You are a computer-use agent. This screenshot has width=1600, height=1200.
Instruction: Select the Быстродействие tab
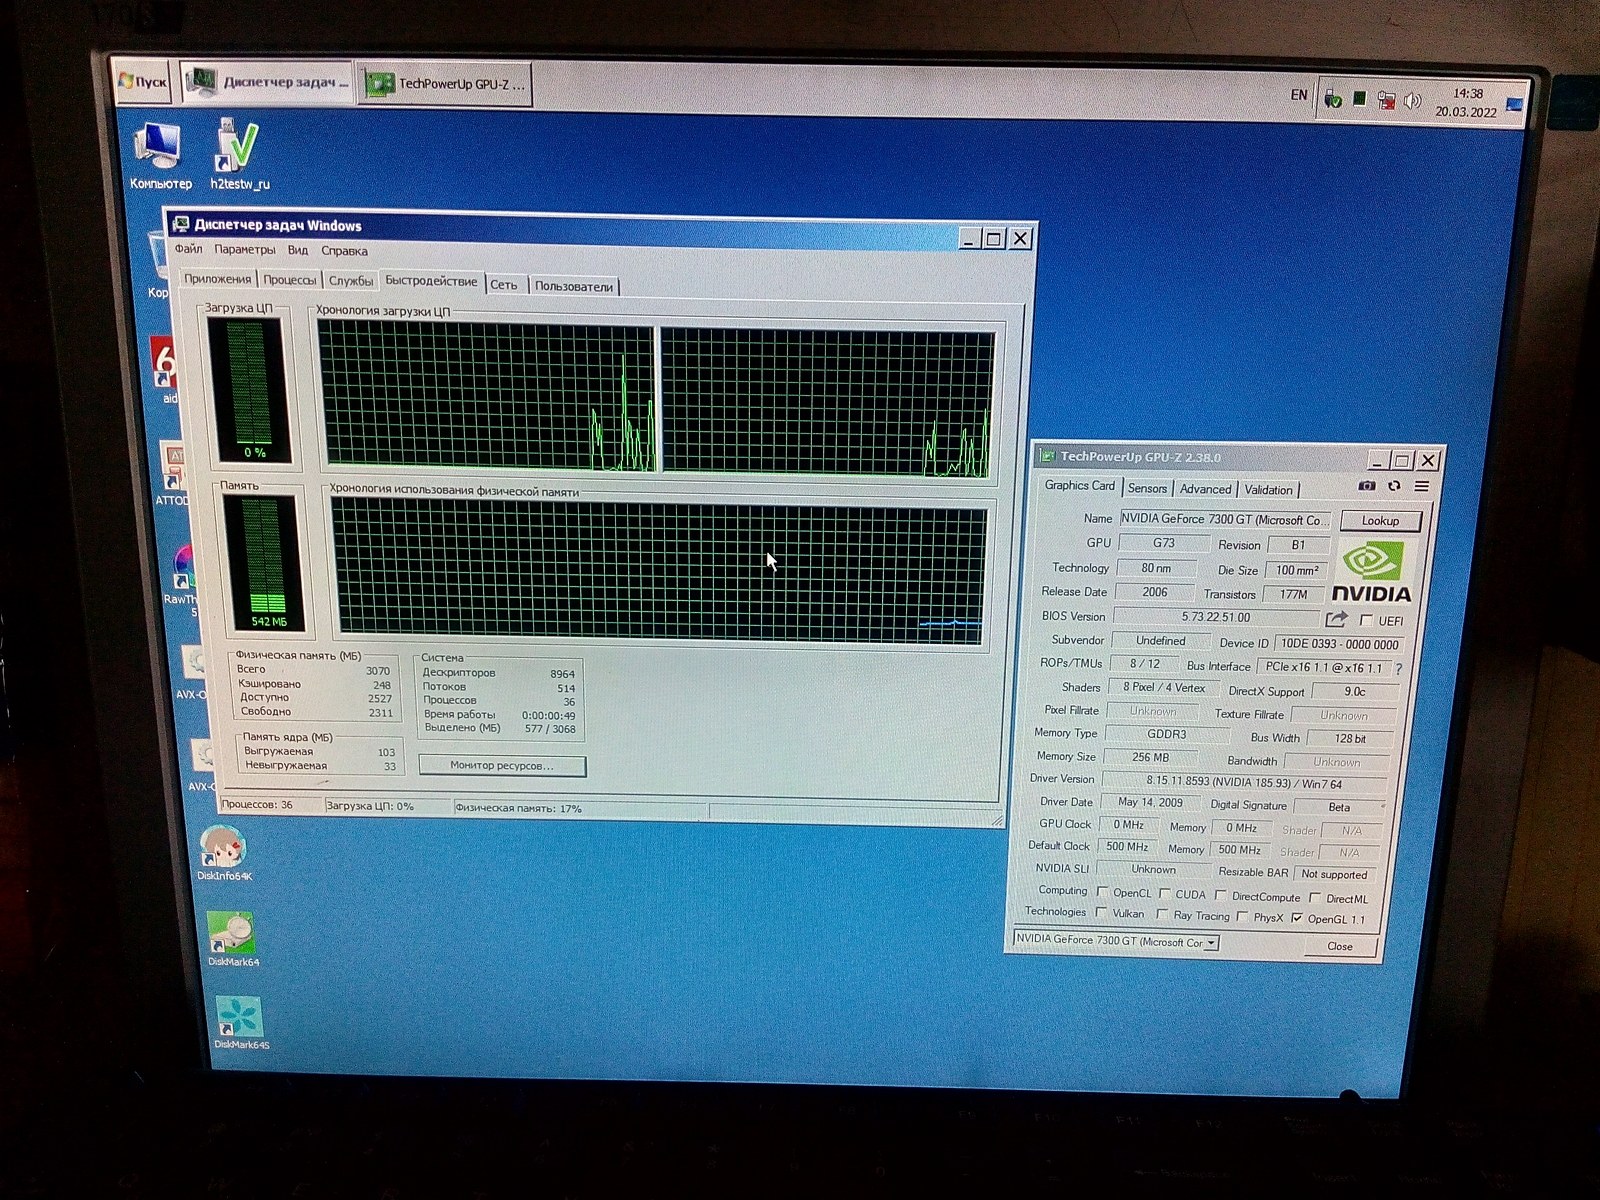431,281
